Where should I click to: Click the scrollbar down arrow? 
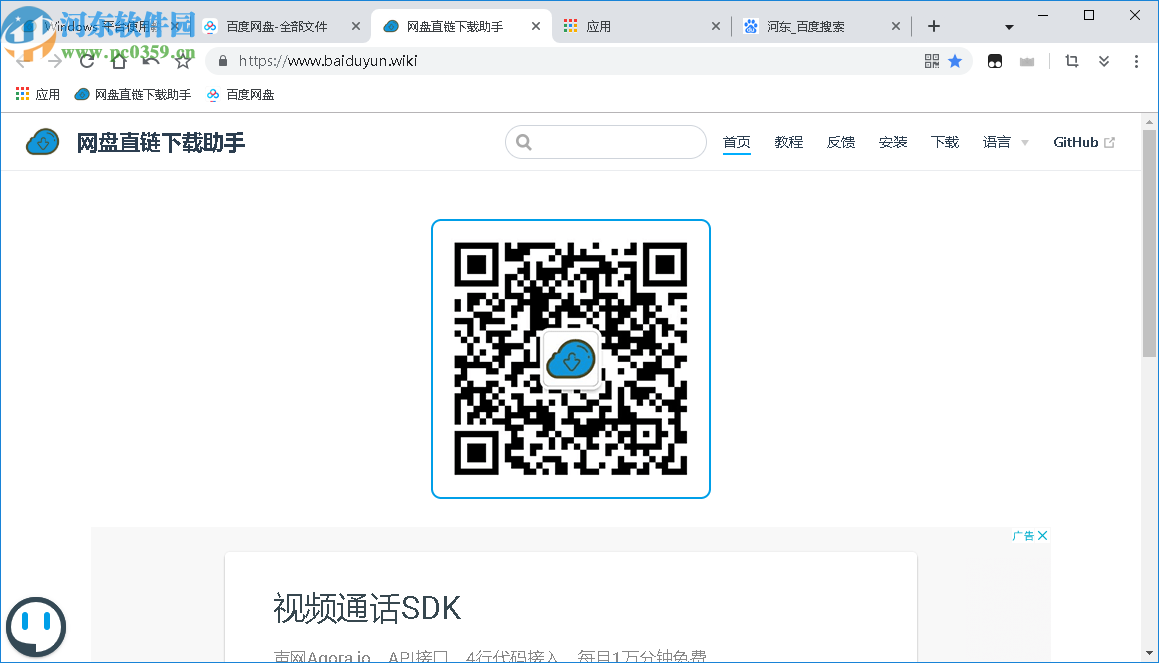point(1149,653)
